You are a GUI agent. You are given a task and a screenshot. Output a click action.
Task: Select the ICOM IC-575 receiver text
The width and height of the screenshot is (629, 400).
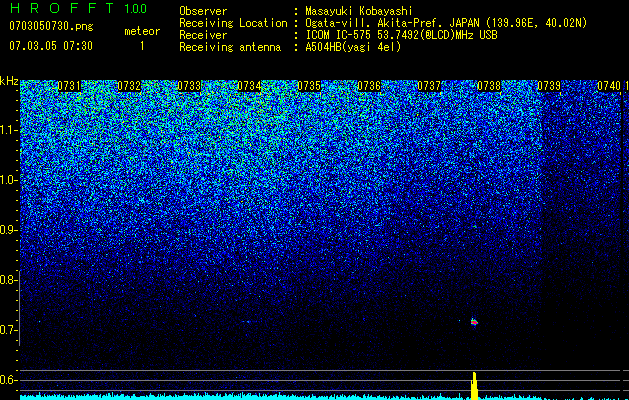[x=402, y=35]
